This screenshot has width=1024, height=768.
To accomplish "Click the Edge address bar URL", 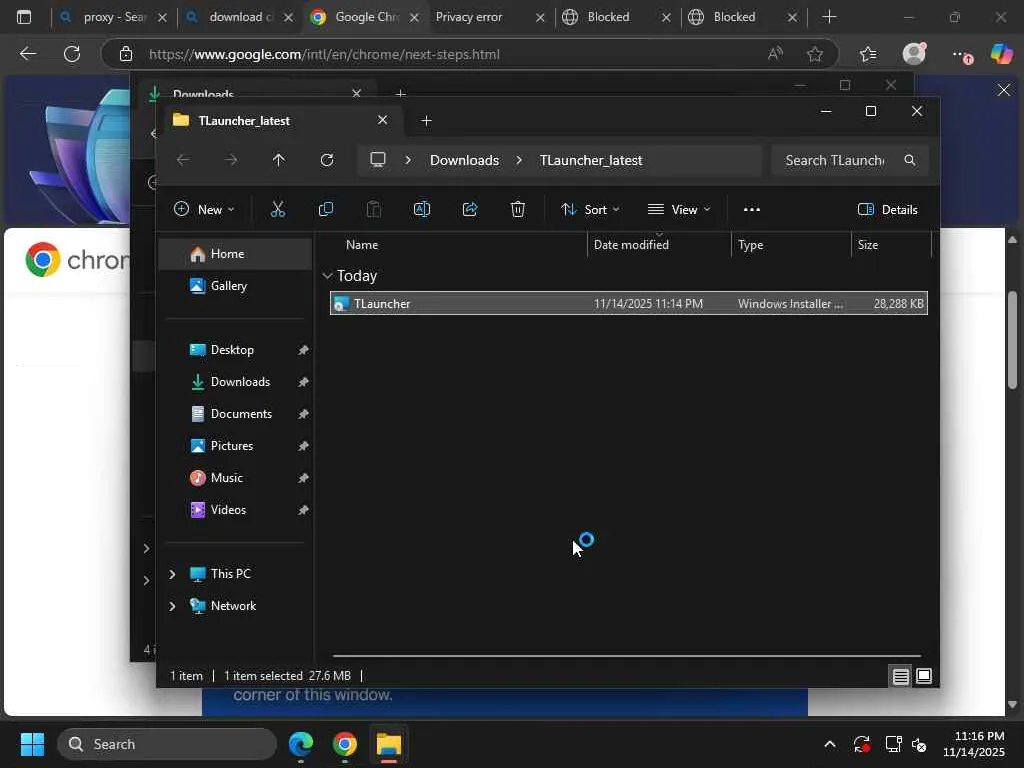I will point(324,54).
